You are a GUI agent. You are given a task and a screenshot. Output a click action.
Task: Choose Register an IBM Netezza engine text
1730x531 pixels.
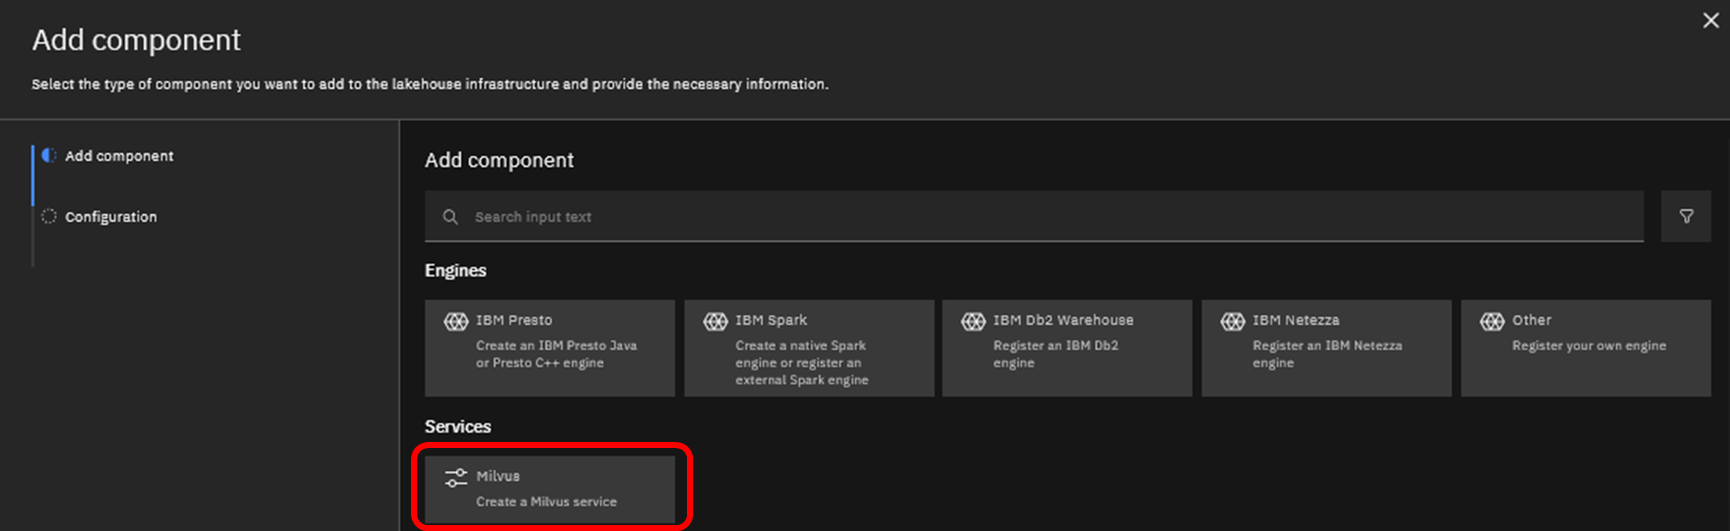tap(1327, 354)
